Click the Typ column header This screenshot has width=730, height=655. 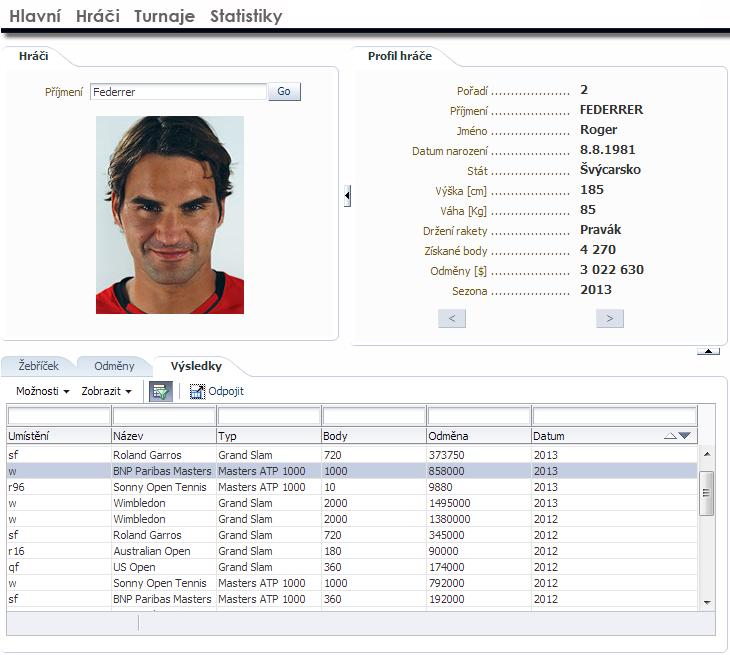(x=269, y=436)
